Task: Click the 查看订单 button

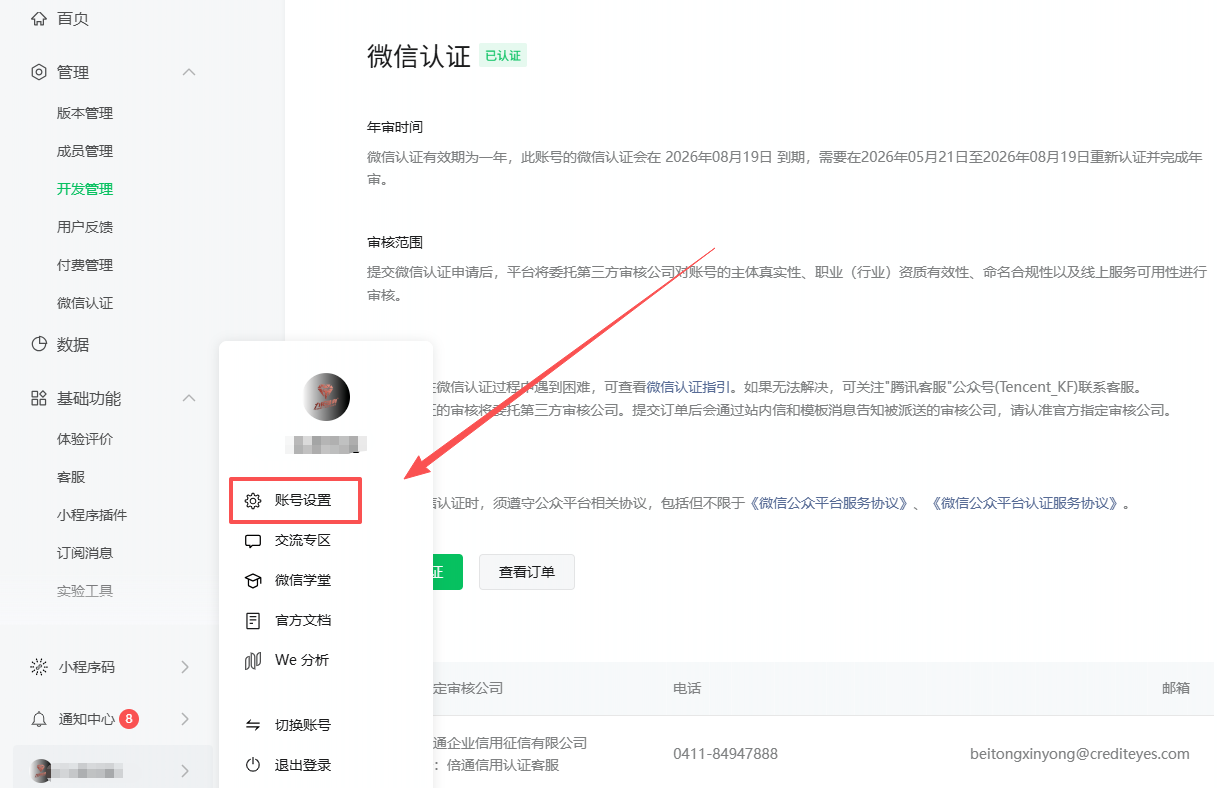Action: click(527, 571)
